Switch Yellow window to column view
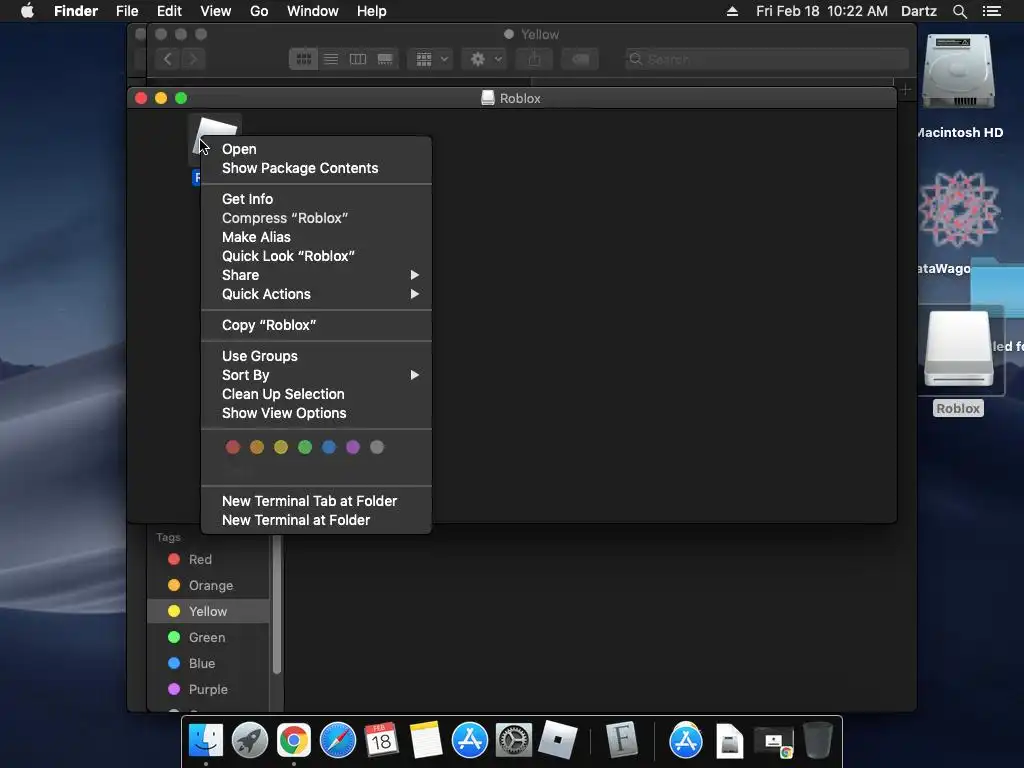This screenshot has height=768, width=1024. 358,59
